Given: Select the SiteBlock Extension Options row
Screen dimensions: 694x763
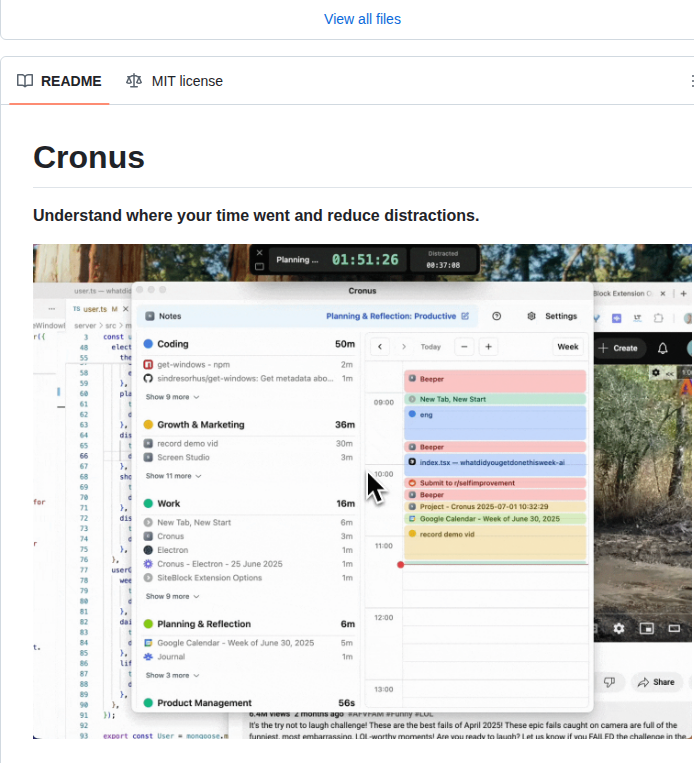Looking at the screenshot, I should 248,578.
